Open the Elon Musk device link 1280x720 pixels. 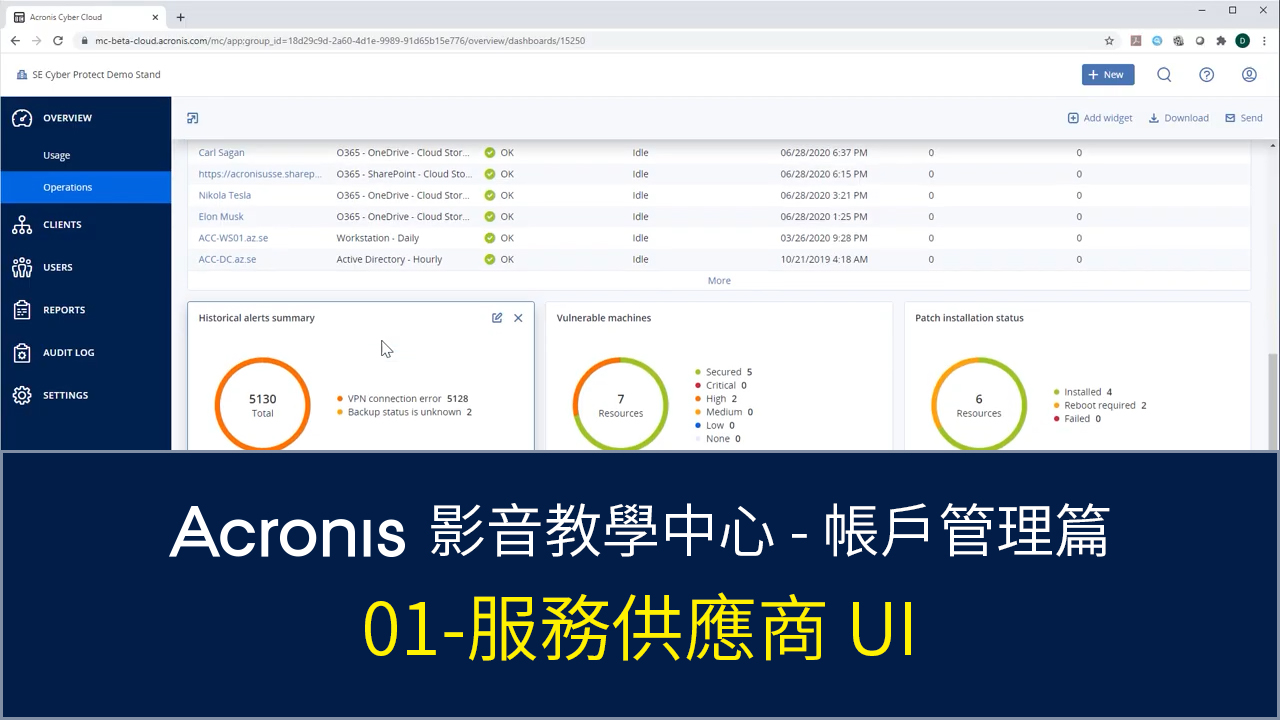click(x=221, y=217)
